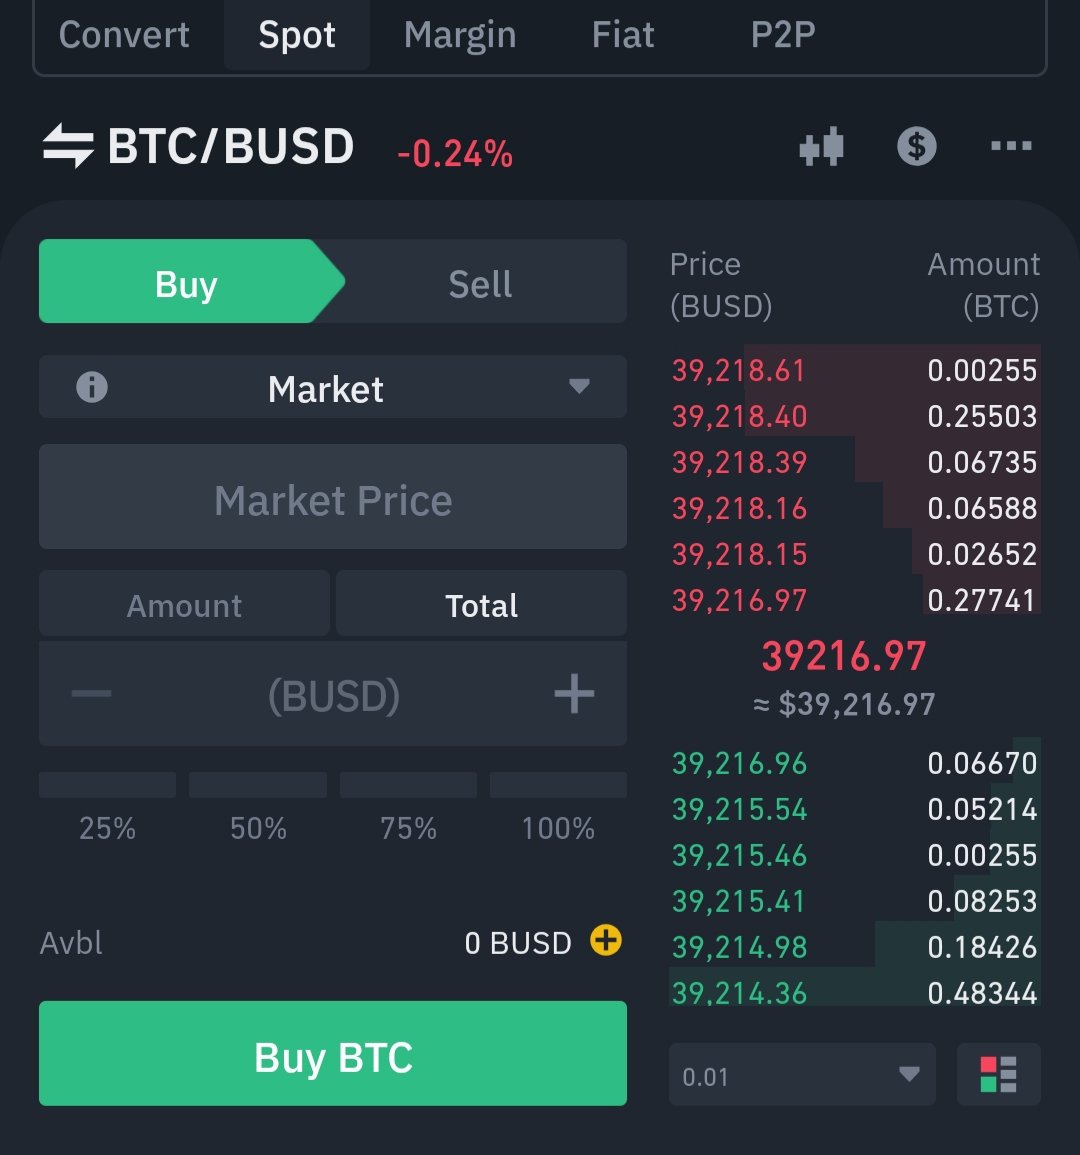Tap the yellow plus deposit icon
This screenshot has width=1080, height=1155.
pos(606,941)
